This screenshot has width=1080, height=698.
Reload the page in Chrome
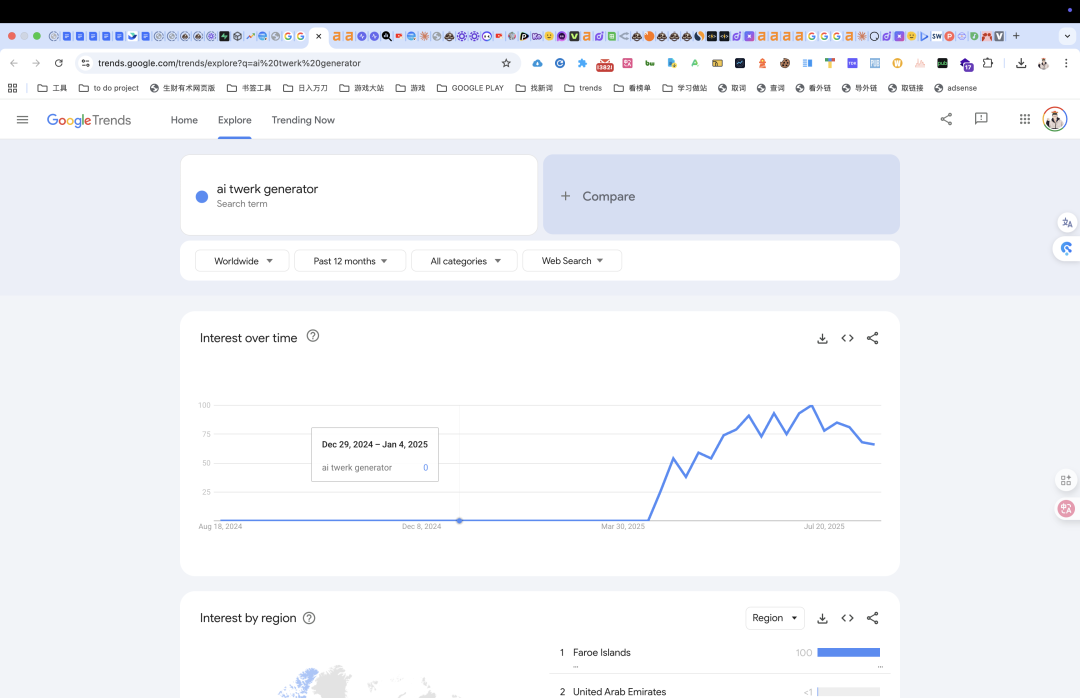(x=59, y=63)
